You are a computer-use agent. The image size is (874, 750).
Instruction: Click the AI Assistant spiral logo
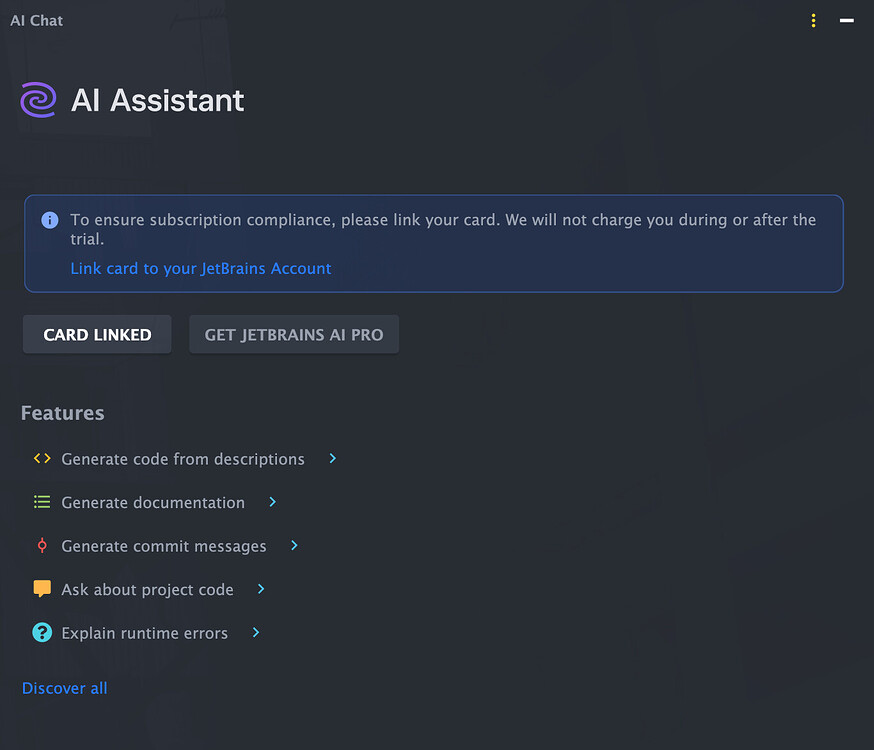point(38,100)
